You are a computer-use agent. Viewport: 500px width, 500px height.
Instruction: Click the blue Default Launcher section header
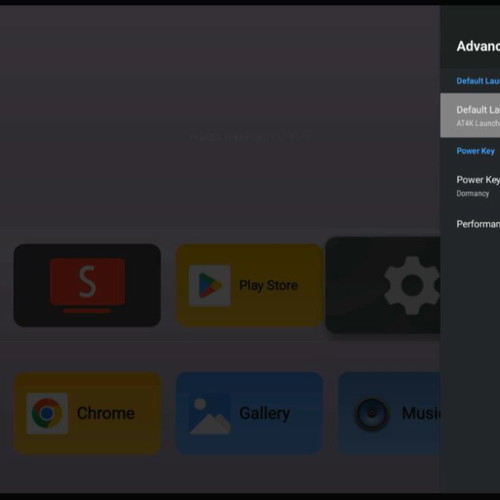point(478,81)
